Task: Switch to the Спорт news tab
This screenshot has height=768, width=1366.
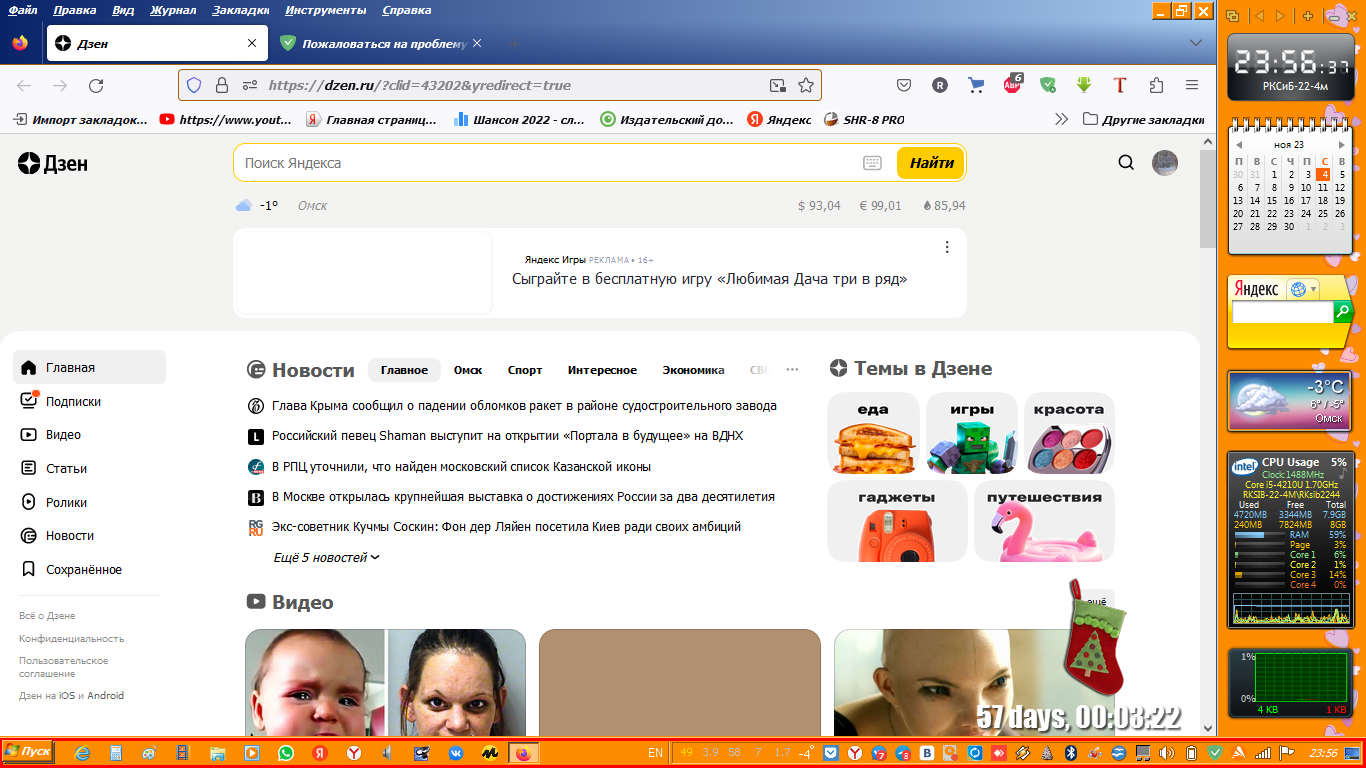Action: click(523, 369)
